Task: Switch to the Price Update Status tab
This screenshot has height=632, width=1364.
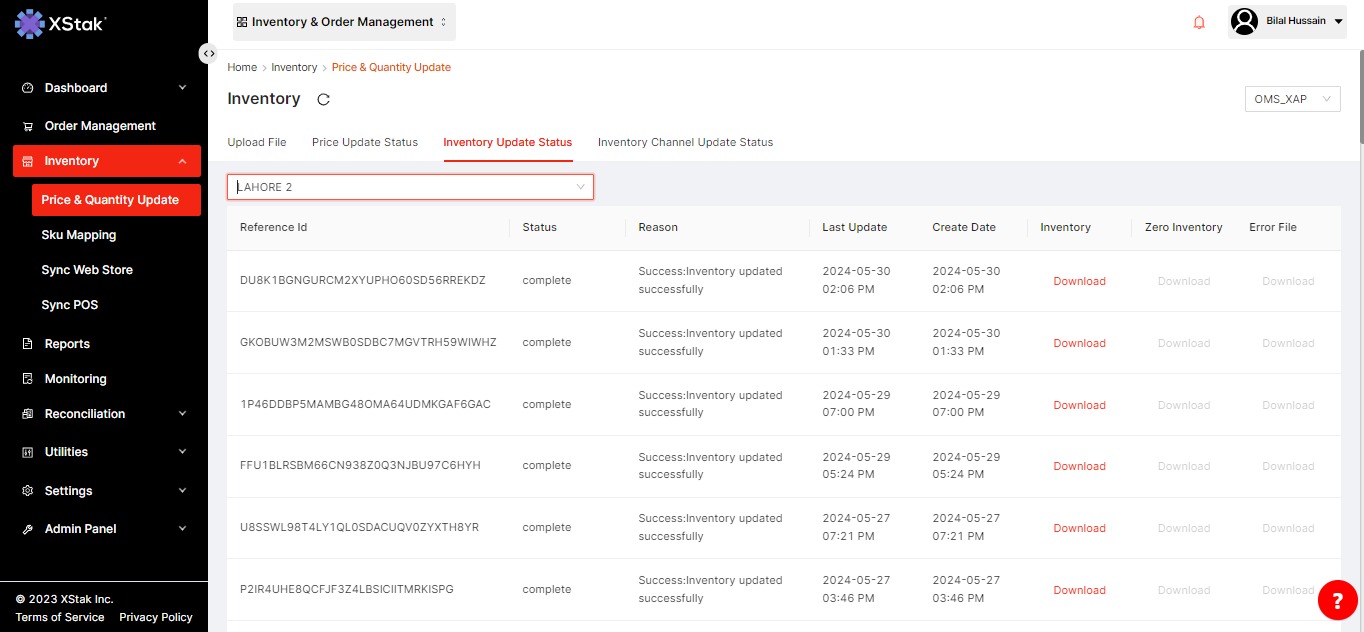Action: point(365,142)
